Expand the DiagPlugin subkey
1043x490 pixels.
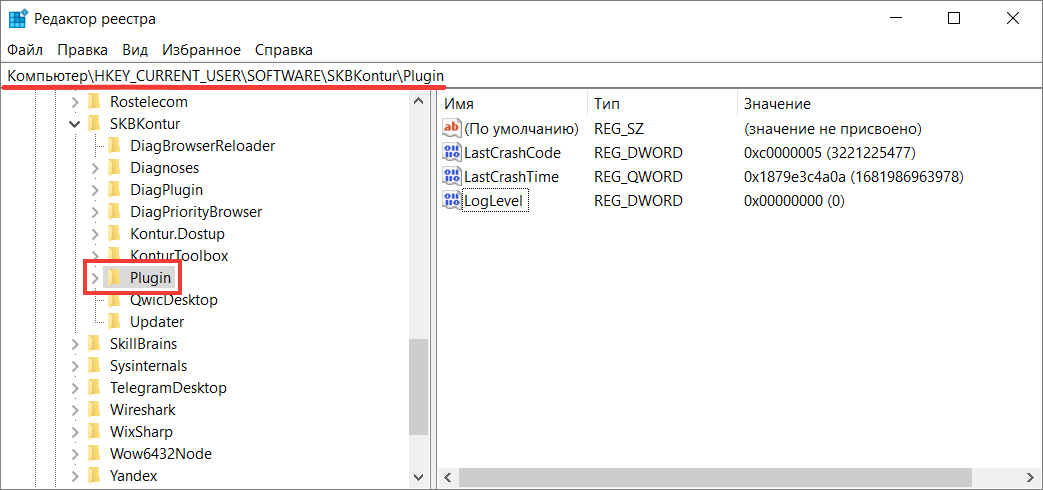94,190
